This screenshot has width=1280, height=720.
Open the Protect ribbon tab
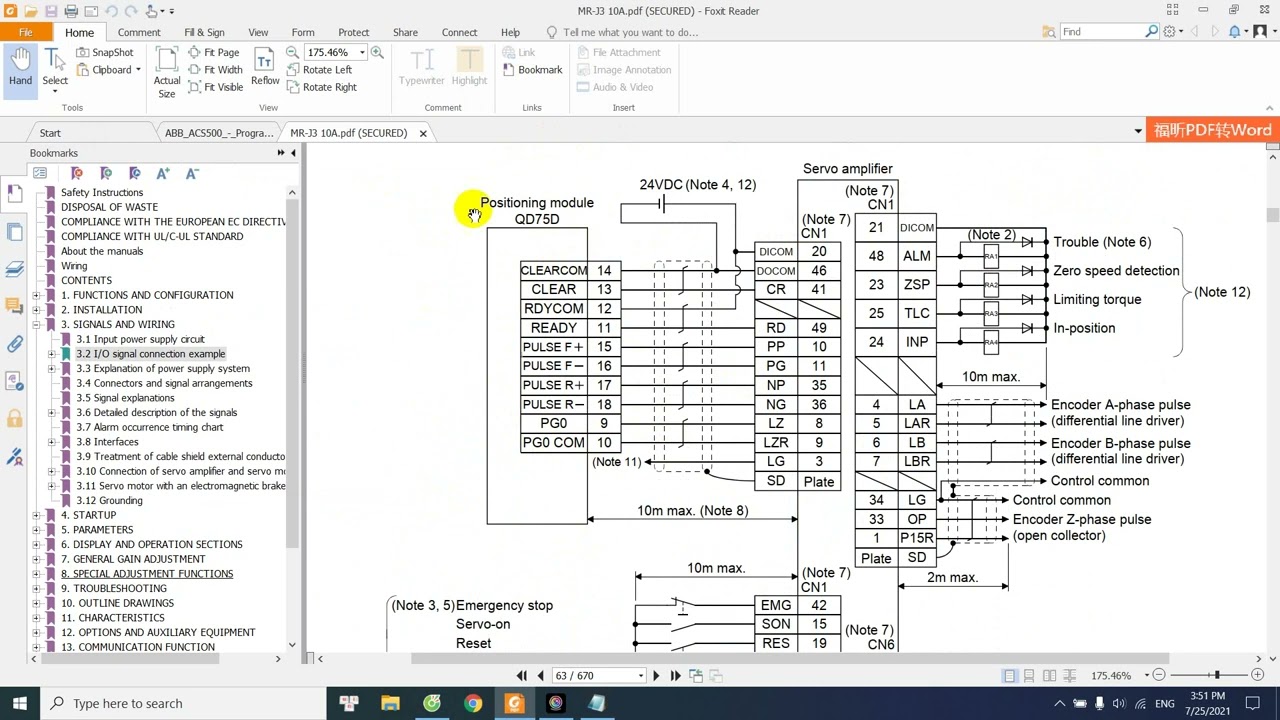click(353, 32)
